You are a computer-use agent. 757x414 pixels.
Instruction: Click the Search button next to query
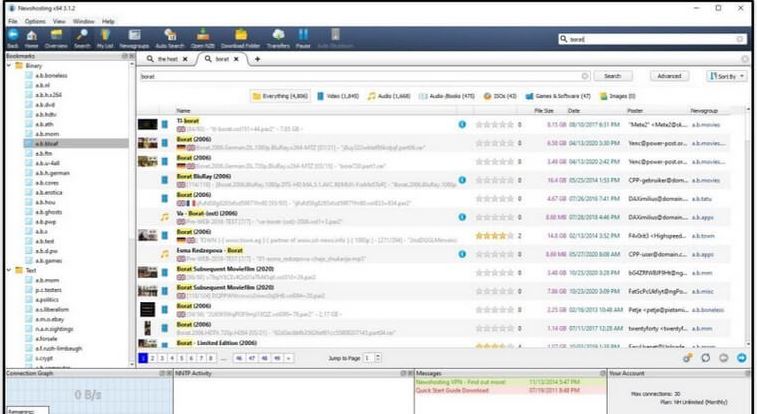tap(612, 76)
